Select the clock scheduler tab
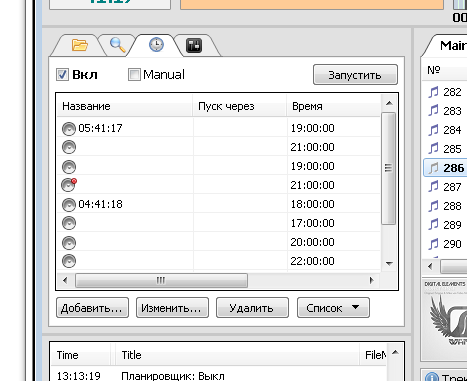 click(x=156, y=45)
